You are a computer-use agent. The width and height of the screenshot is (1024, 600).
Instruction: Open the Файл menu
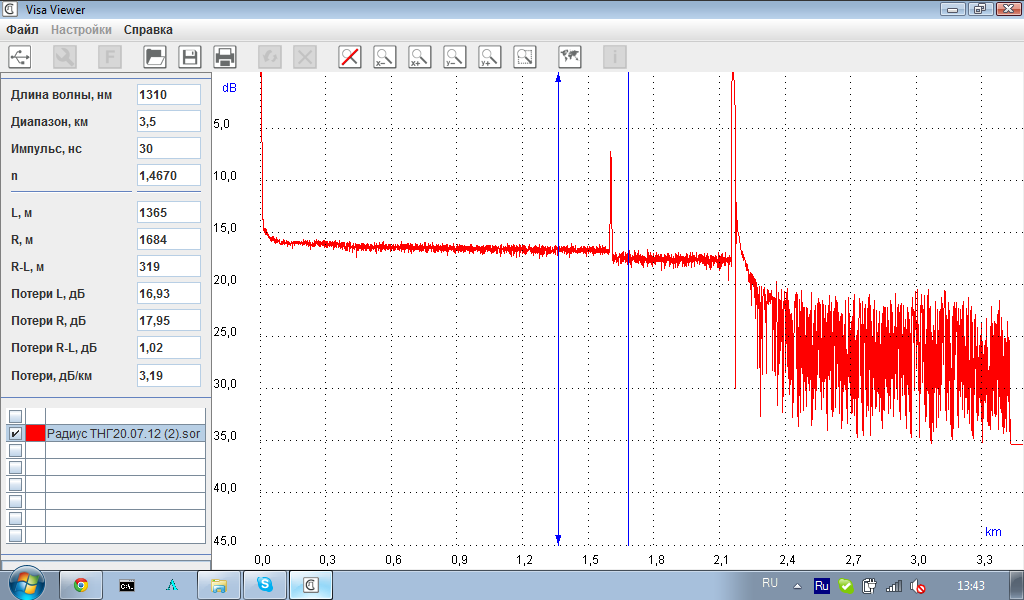[22, 30]
